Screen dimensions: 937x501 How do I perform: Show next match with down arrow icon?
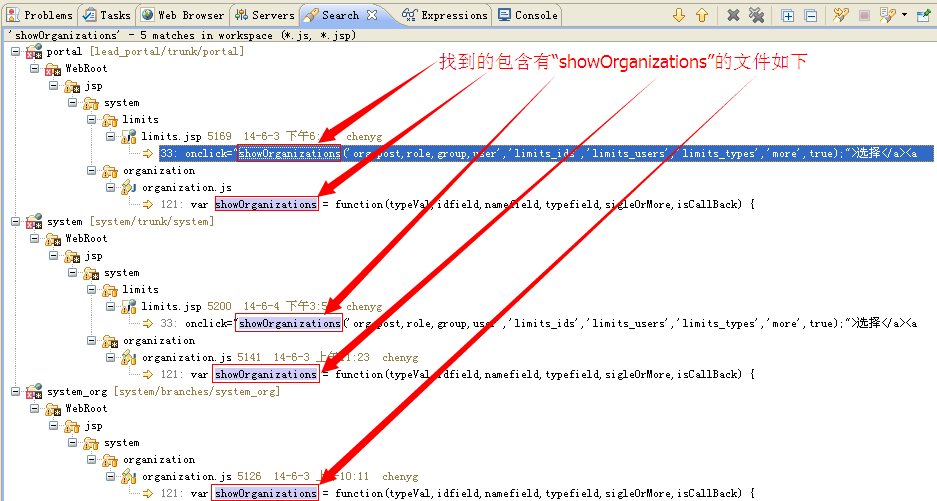[x=678, y=15]
